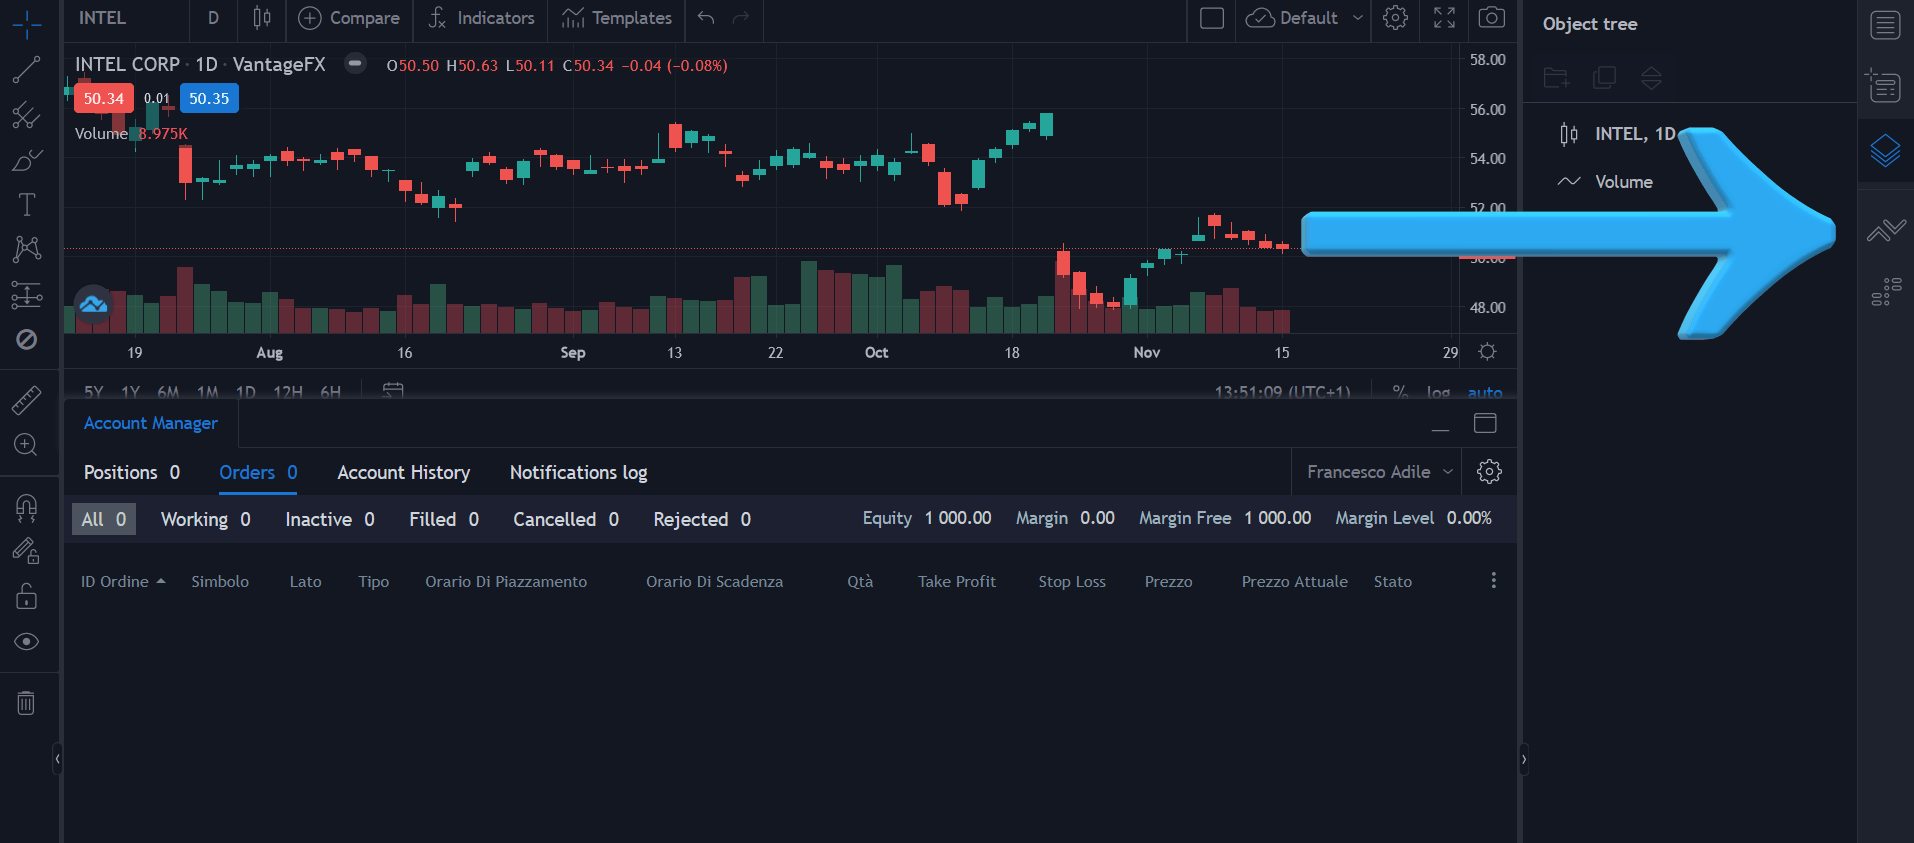The height and width of the screenshot is (843, 1914).
Task: Click the trash remove drawings icon
Action: point(27,703)
